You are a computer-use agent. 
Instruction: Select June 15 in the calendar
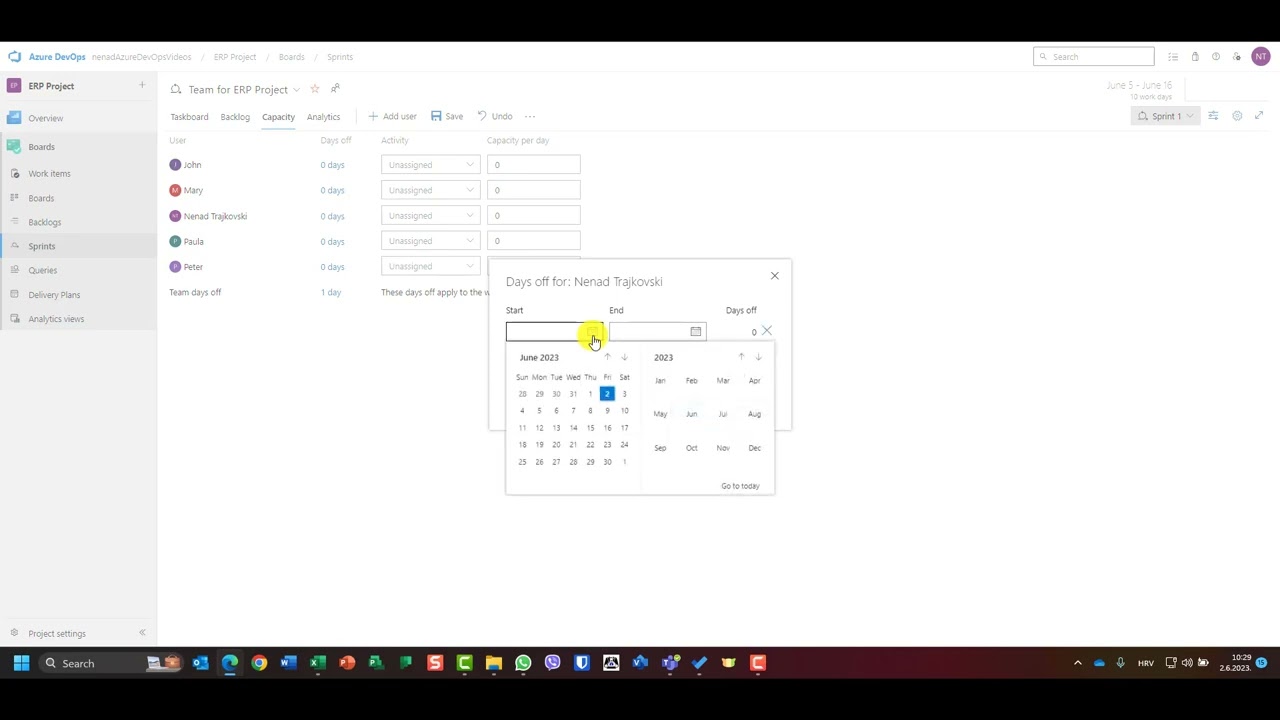[x=590, y=428]
